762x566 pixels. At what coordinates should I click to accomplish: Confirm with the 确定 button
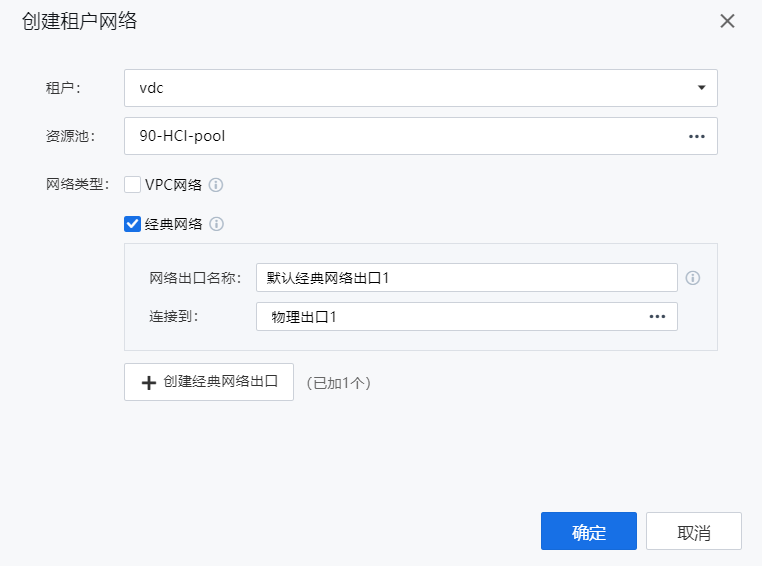point(589,531)
